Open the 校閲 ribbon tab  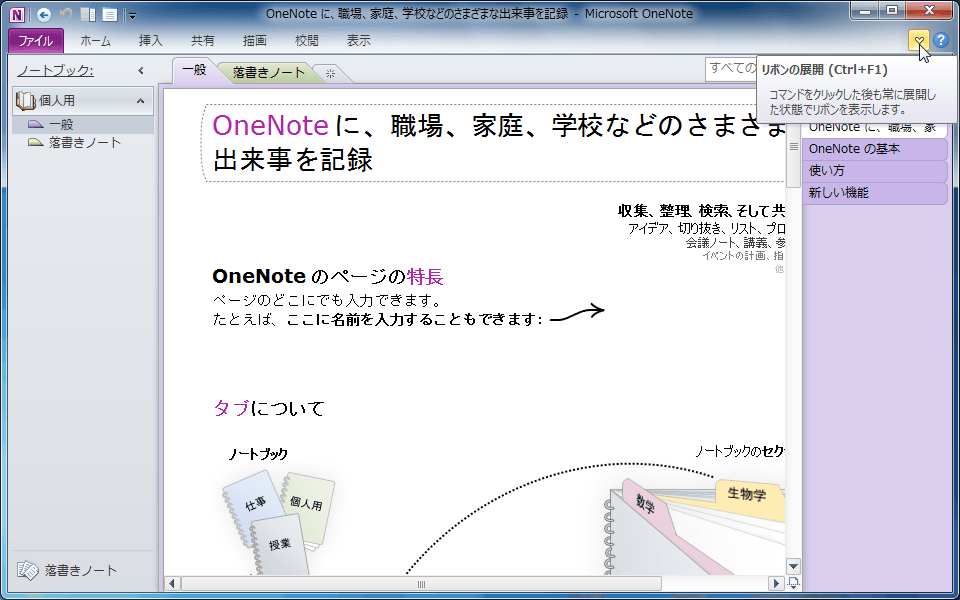[307, 41]
